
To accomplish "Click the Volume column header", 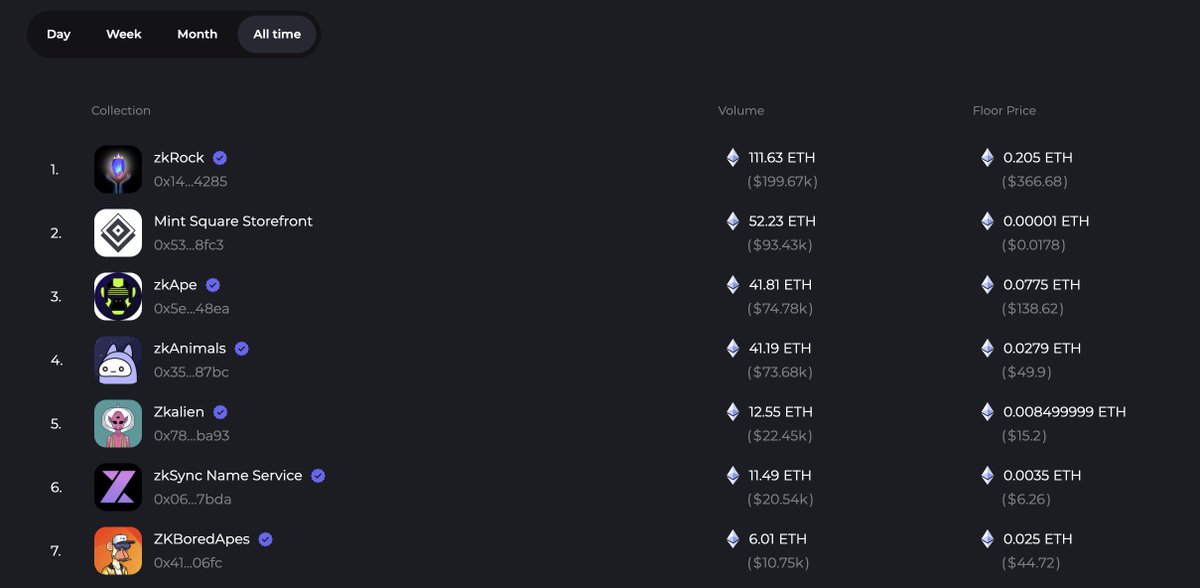I will tap(741, 111).
